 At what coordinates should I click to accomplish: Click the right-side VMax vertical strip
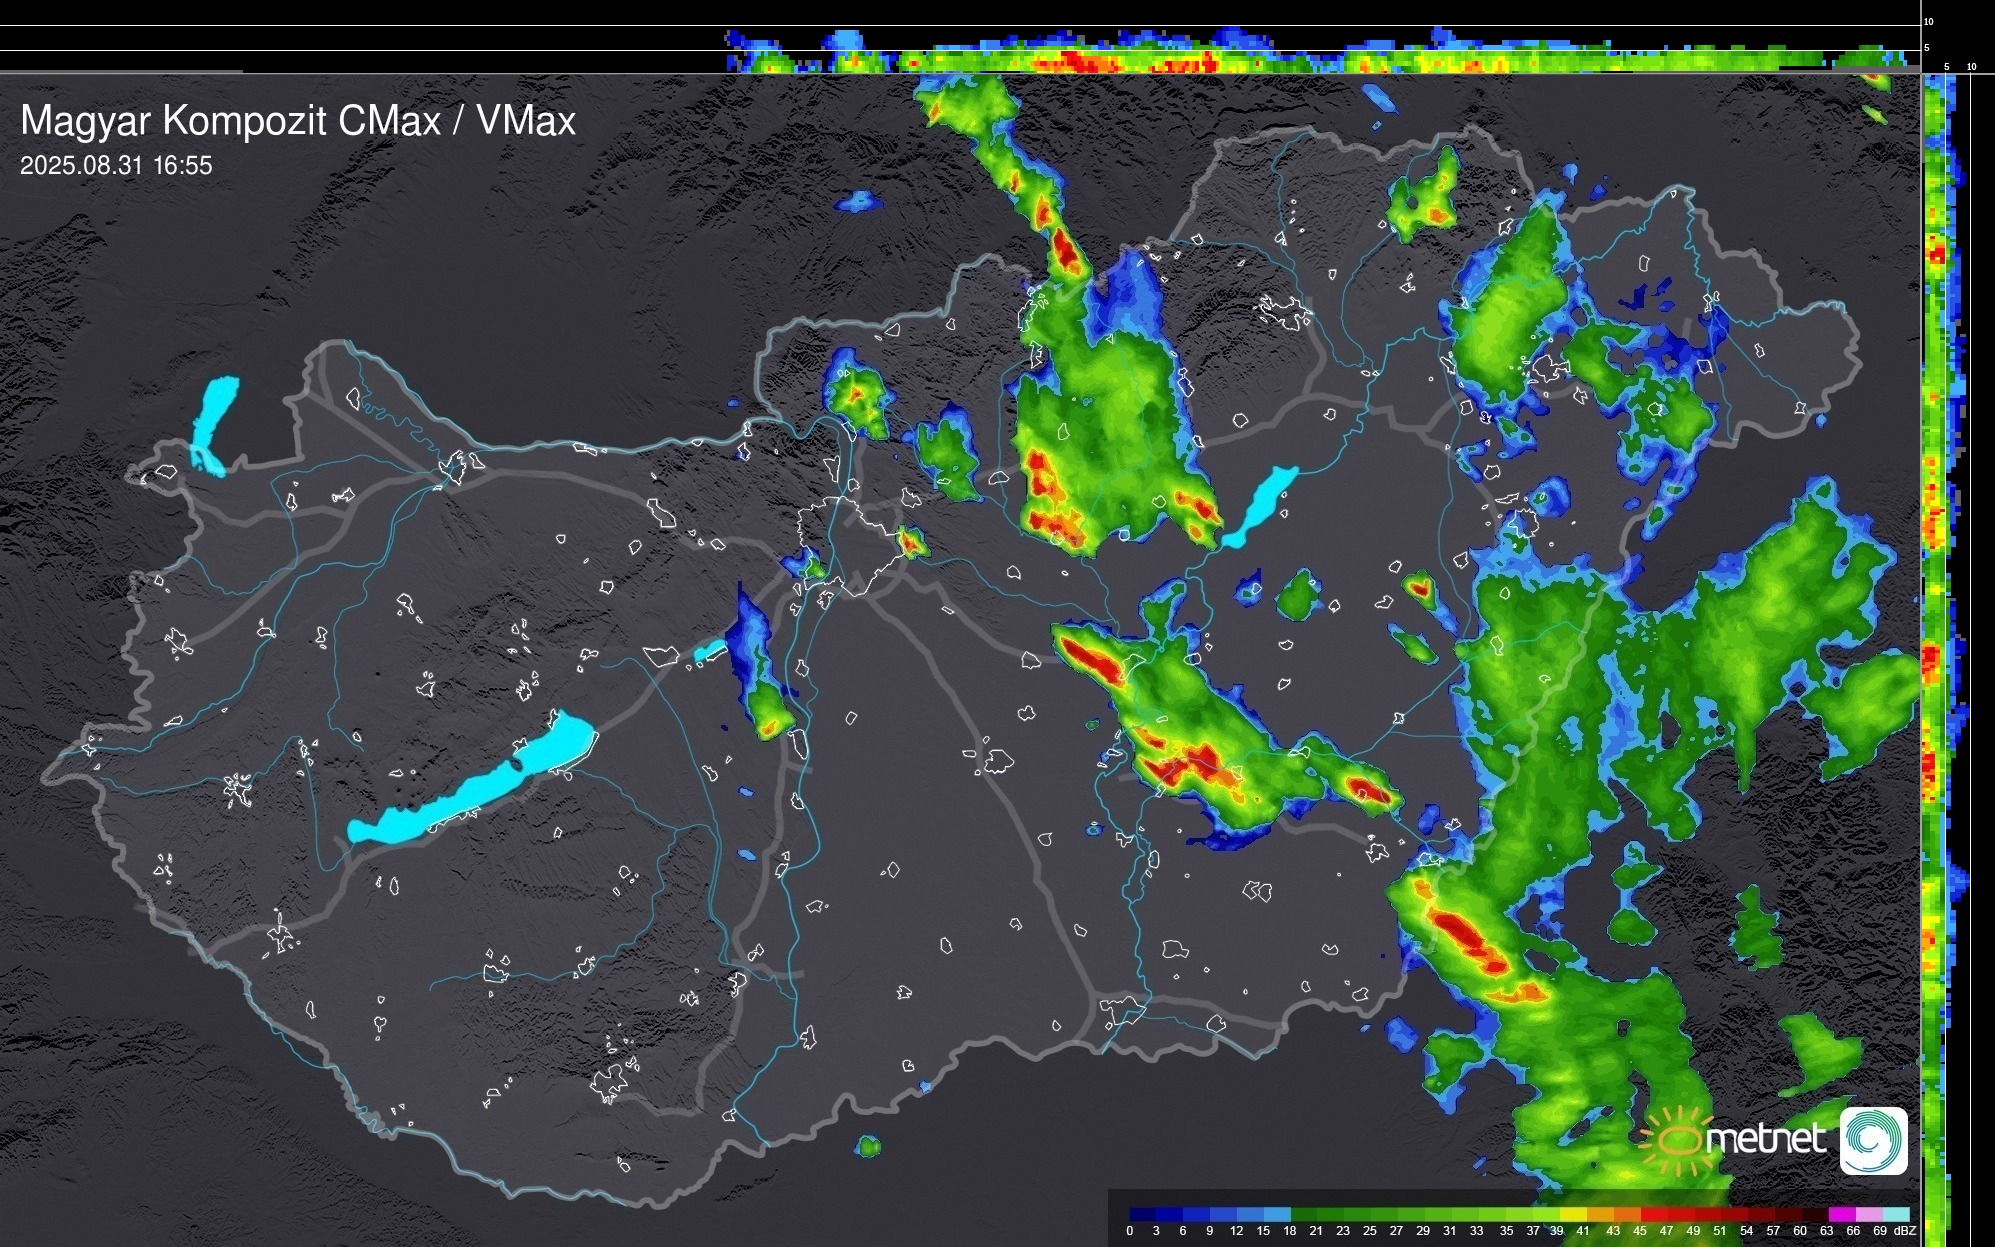(x=1936, y=600)
